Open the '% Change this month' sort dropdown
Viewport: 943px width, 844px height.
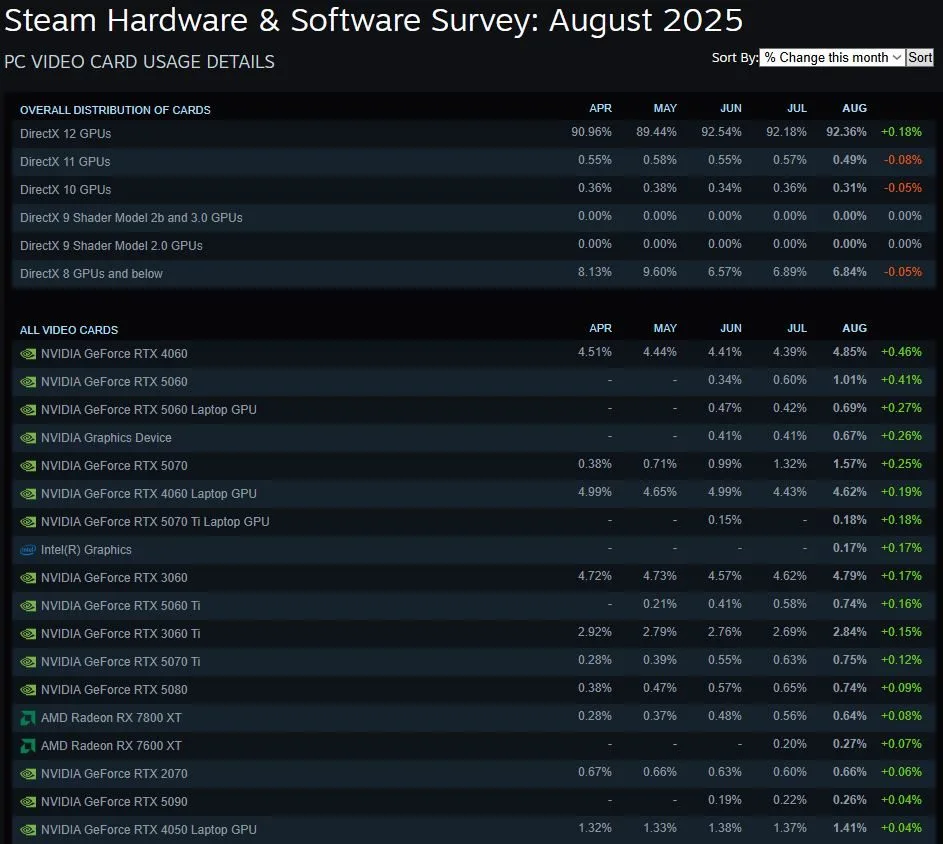coord(831,57)
